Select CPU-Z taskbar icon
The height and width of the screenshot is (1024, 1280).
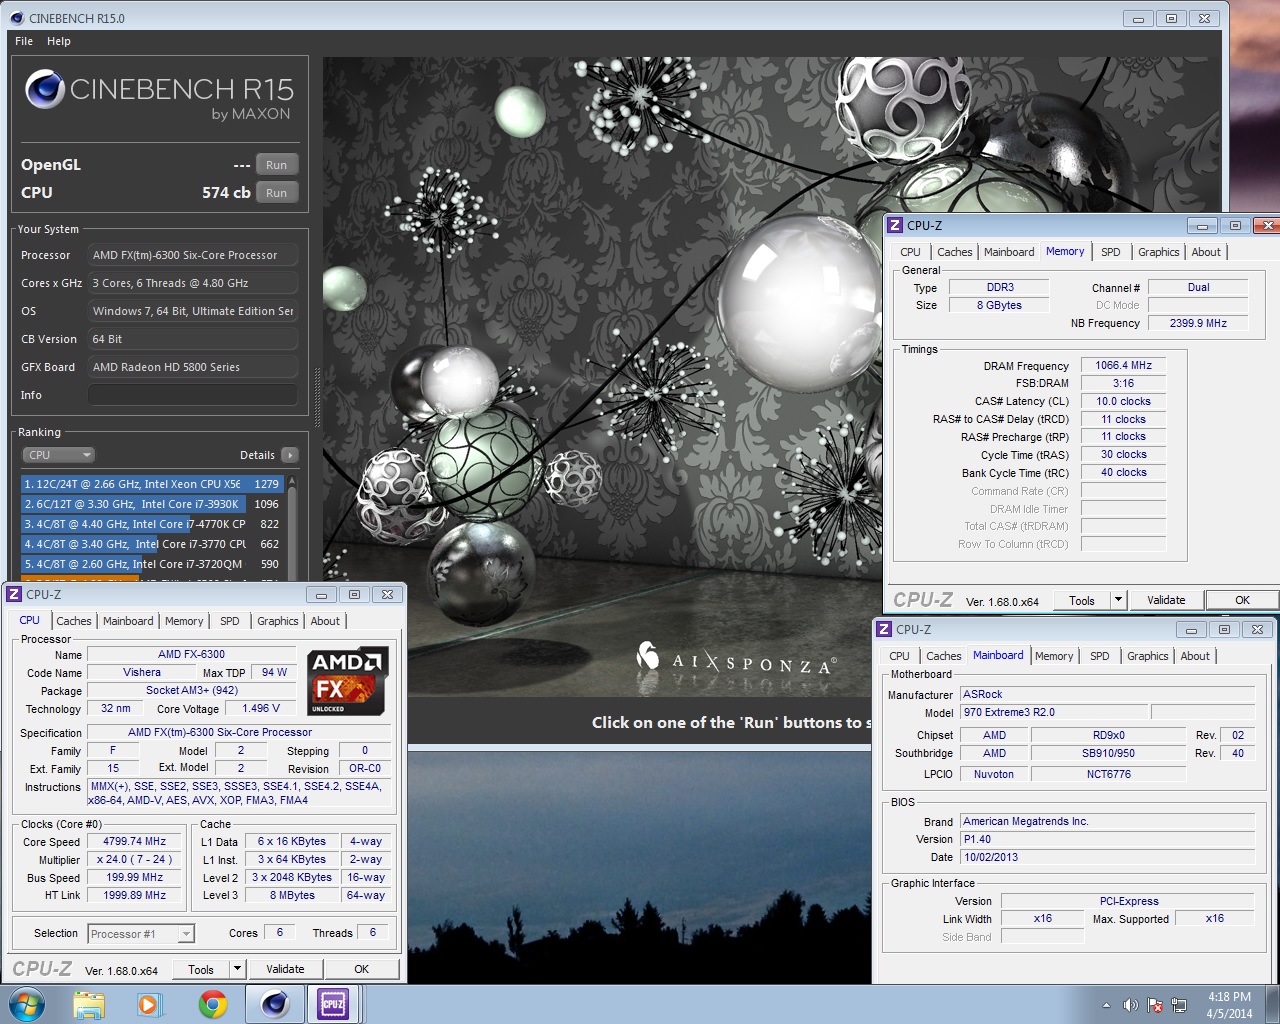click(x=333, y=1004)
